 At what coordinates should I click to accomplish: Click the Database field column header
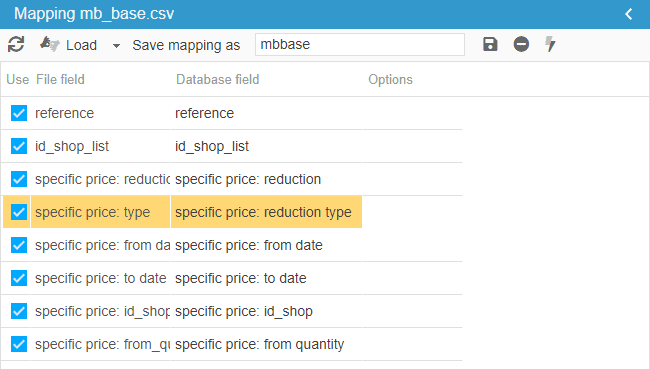coord(218,79)
